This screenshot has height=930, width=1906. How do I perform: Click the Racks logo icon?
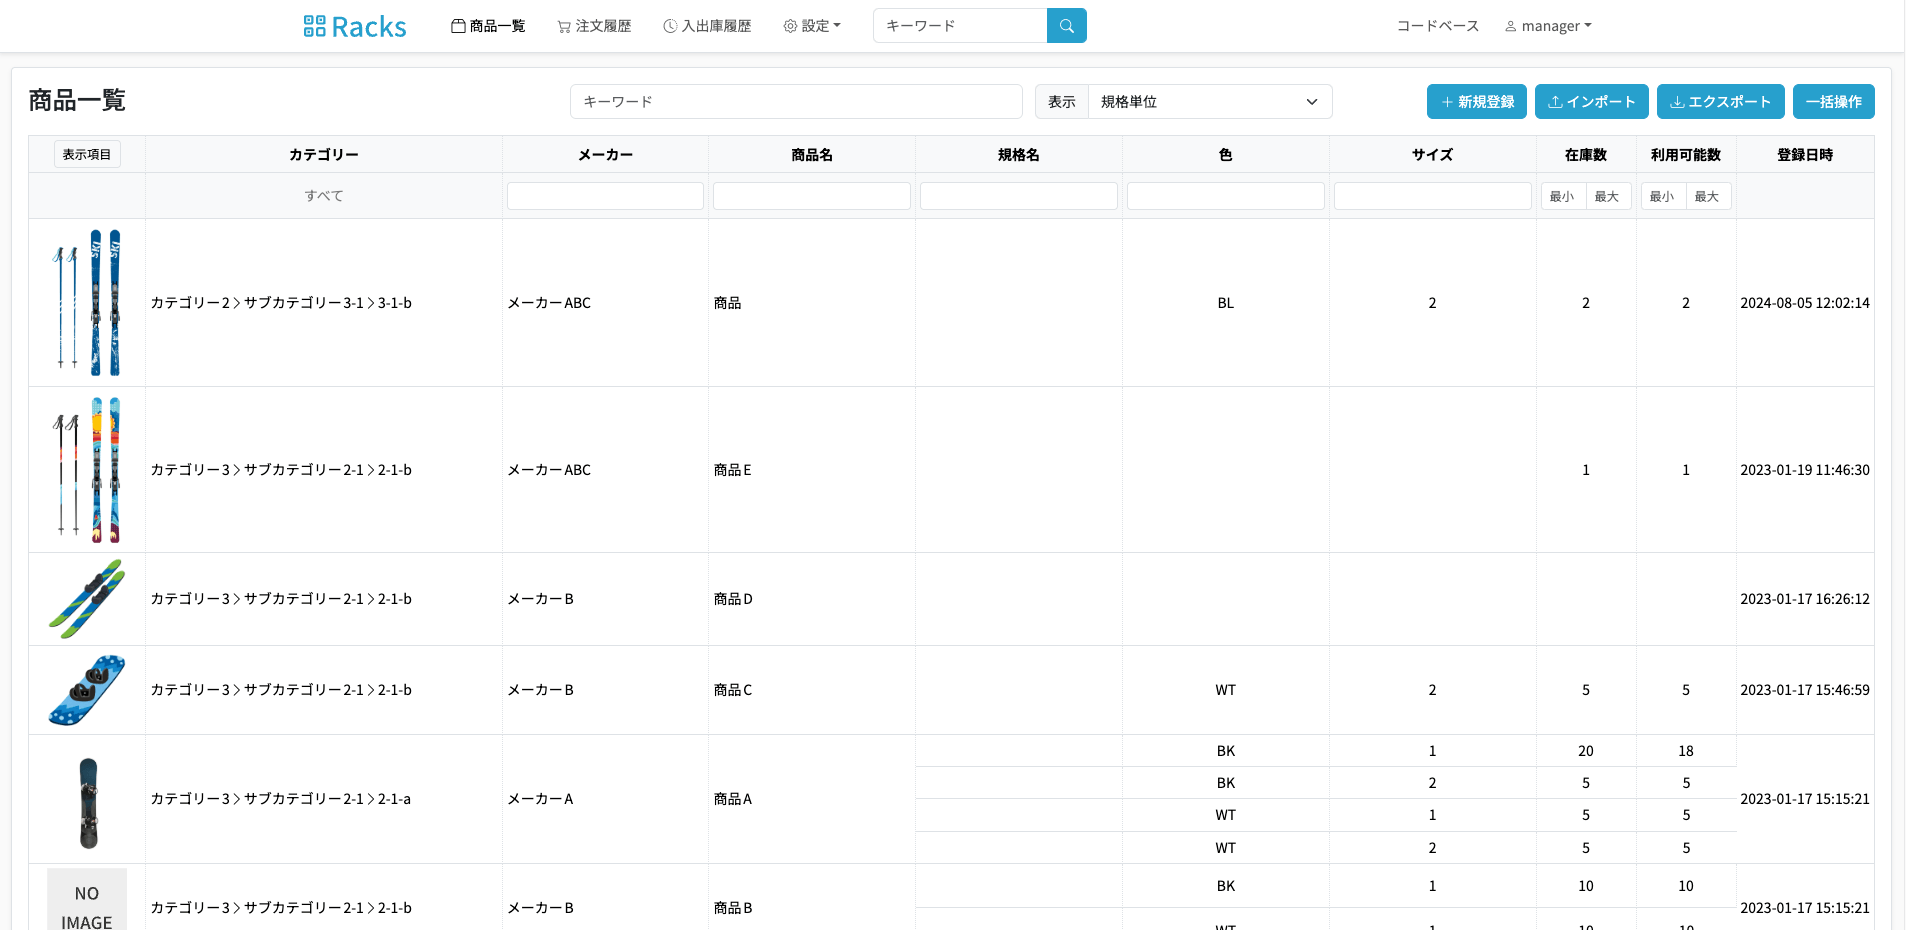pos(314,26)
